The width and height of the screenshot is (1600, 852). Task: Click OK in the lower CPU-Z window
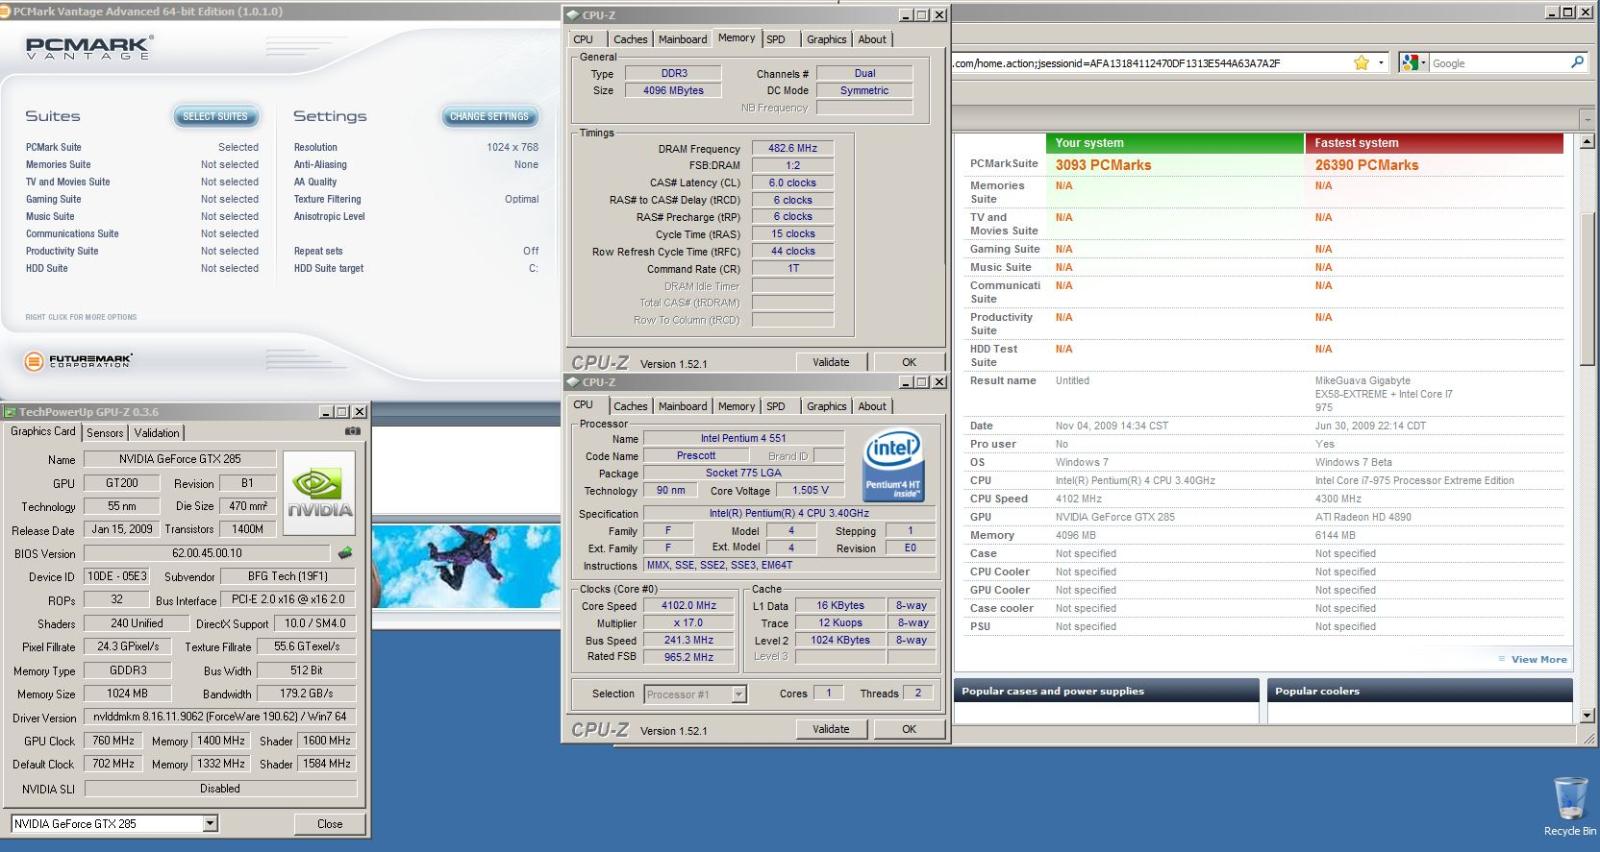click(909, 729)
